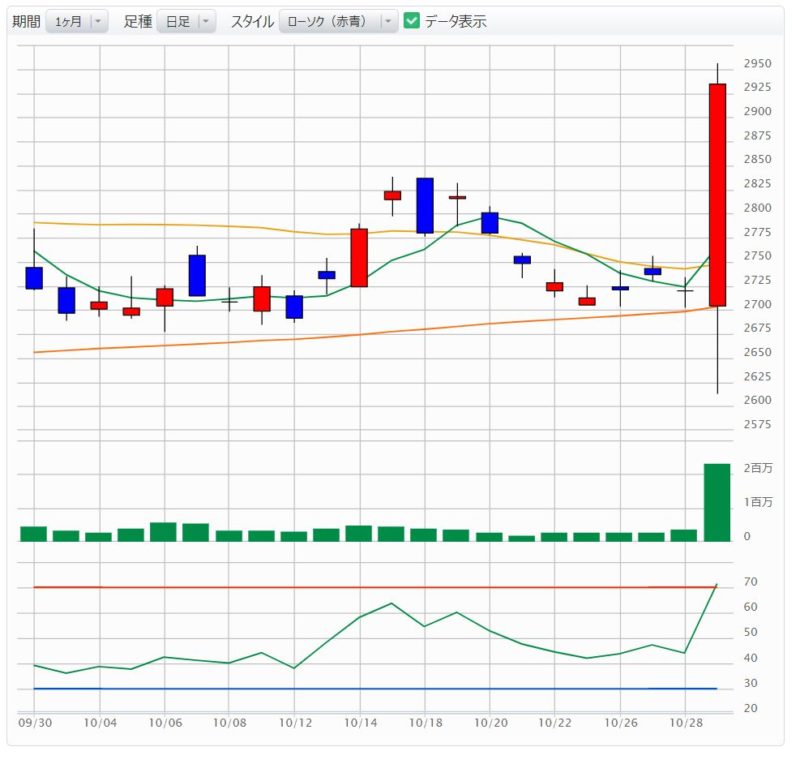Click the 09/30 date label

35,723
